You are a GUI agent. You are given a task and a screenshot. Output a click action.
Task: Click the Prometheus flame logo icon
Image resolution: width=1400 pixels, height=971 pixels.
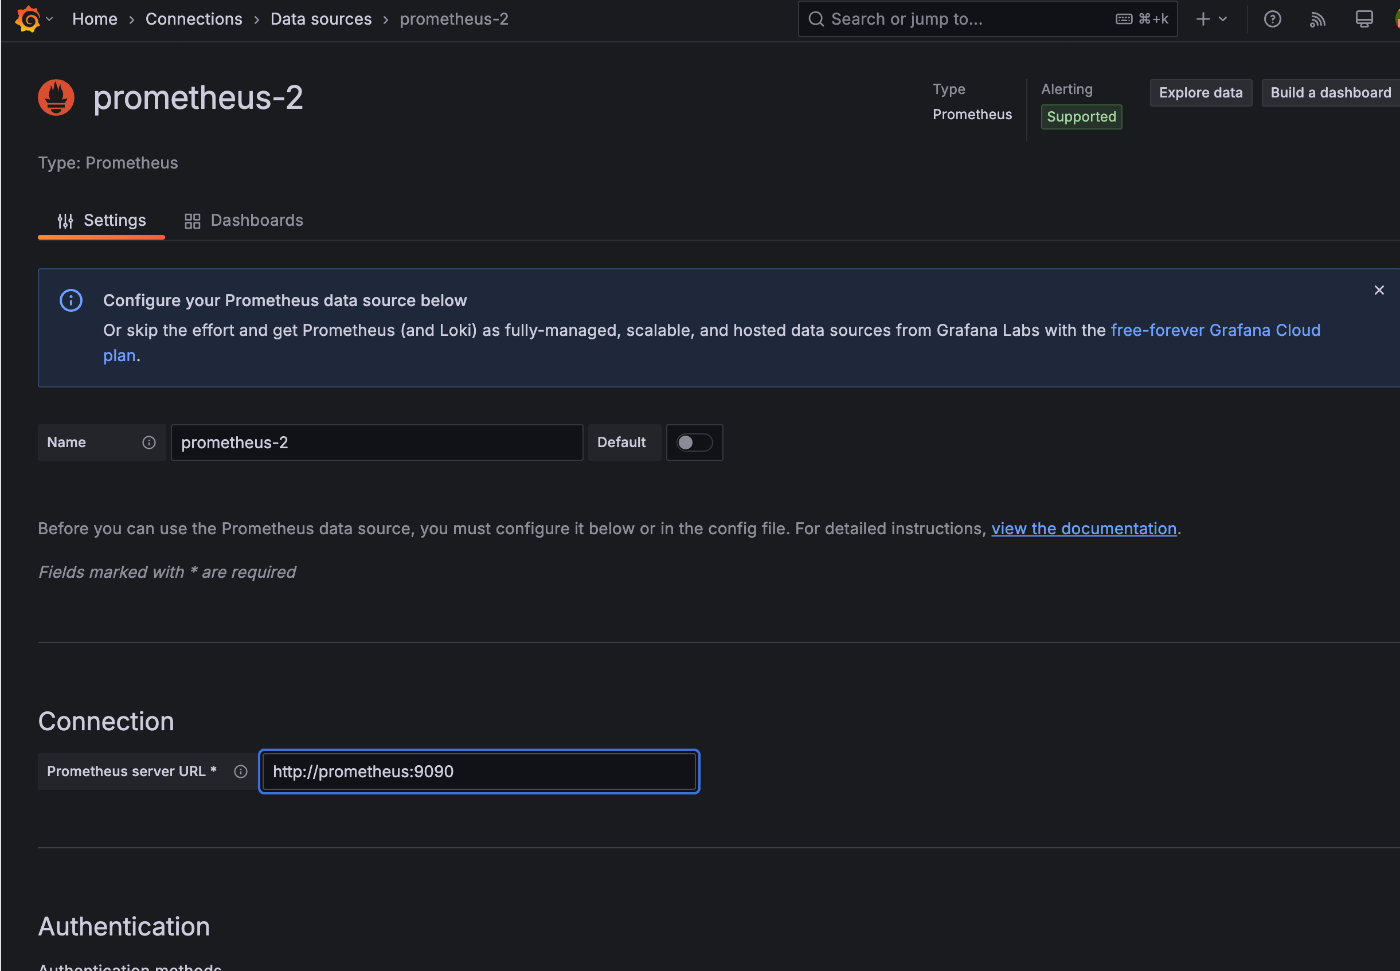point(56,98)
